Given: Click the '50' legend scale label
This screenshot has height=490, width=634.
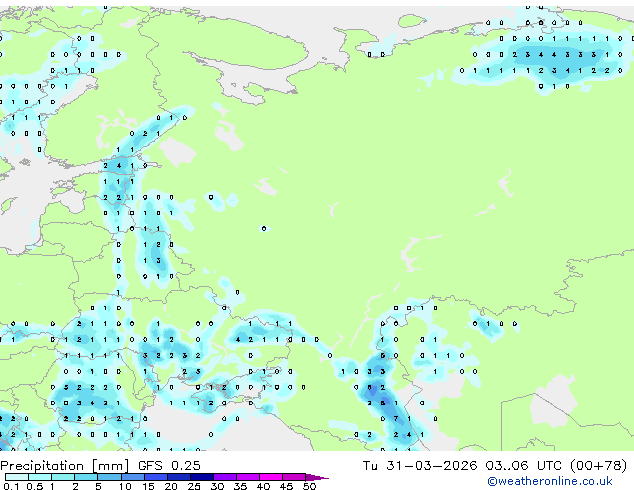Looking at the screenshot, I should (x=309, y=486).
